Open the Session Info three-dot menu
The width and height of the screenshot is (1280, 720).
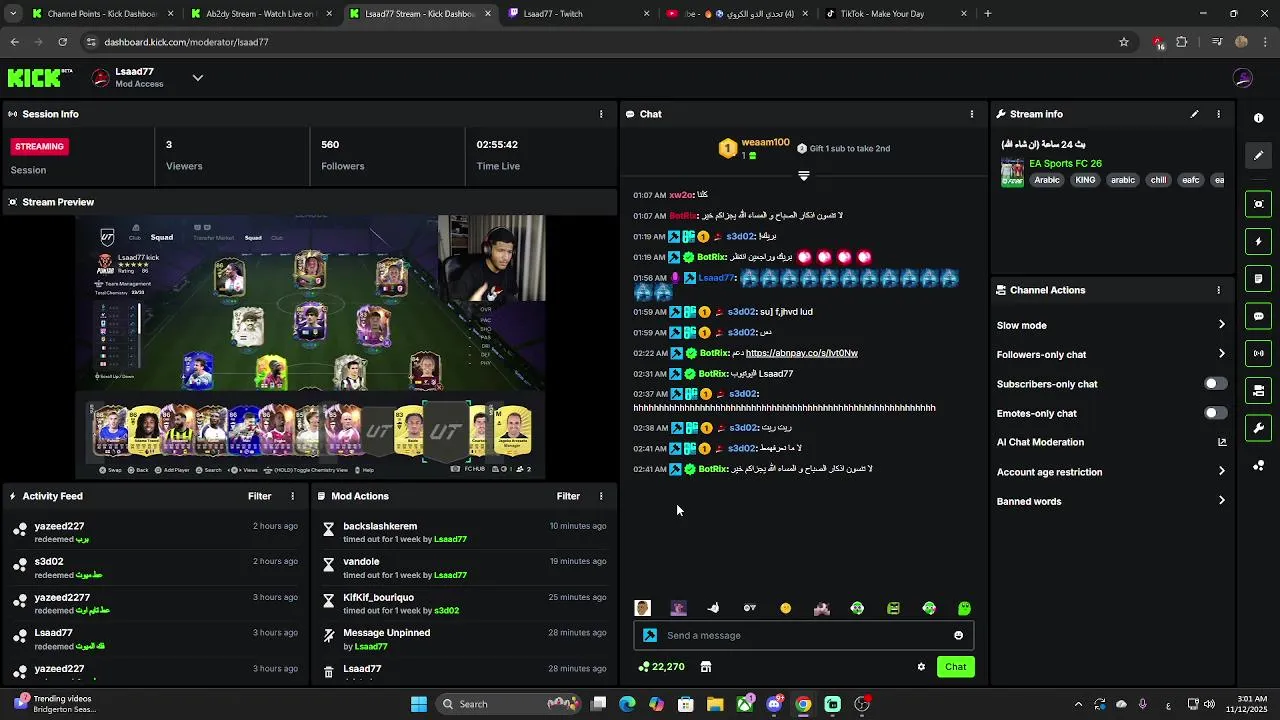click(601, 114)
